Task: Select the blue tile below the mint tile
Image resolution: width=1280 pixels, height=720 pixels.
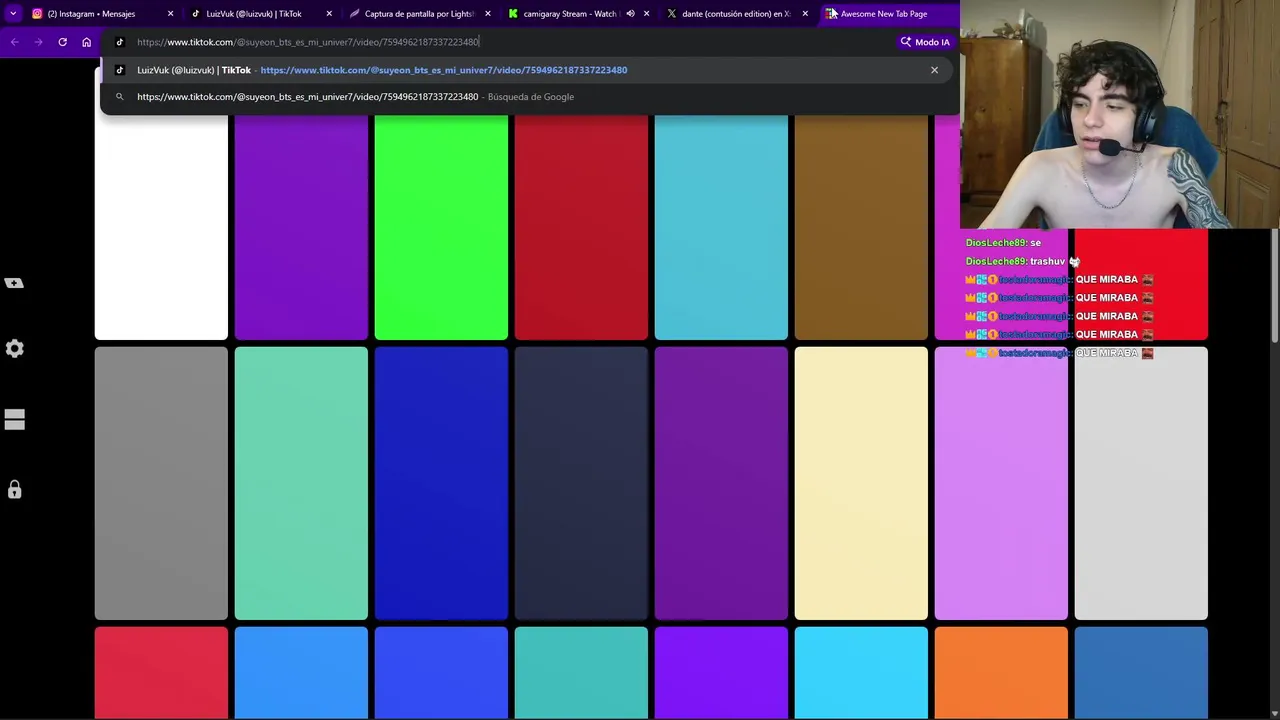Action: [301, 673]
